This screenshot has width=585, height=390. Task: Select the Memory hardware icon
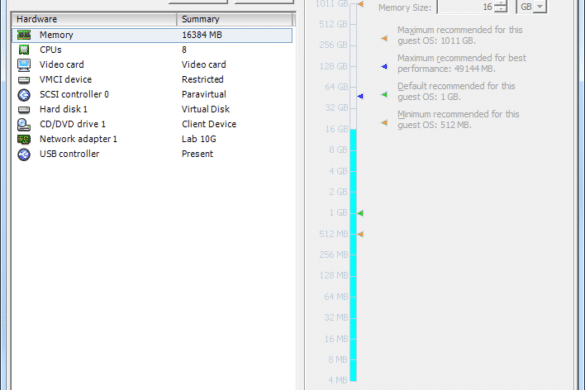coord(24,35)
